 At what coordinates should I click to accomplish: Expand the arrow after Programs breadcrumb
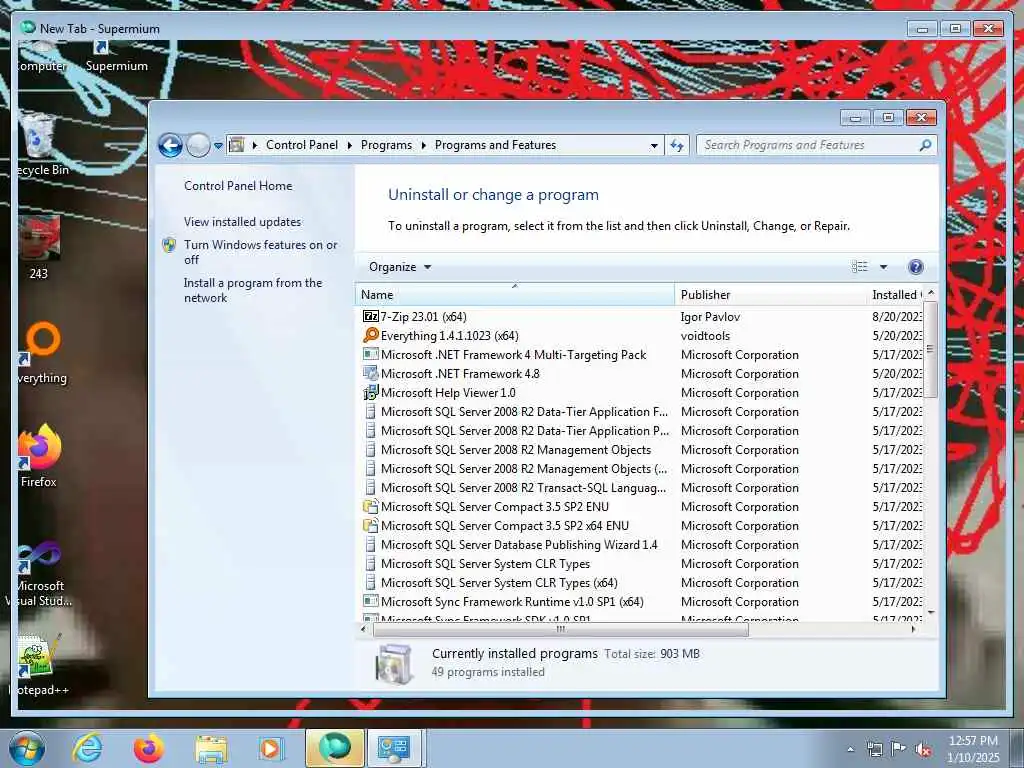click(x=423, y=146)
